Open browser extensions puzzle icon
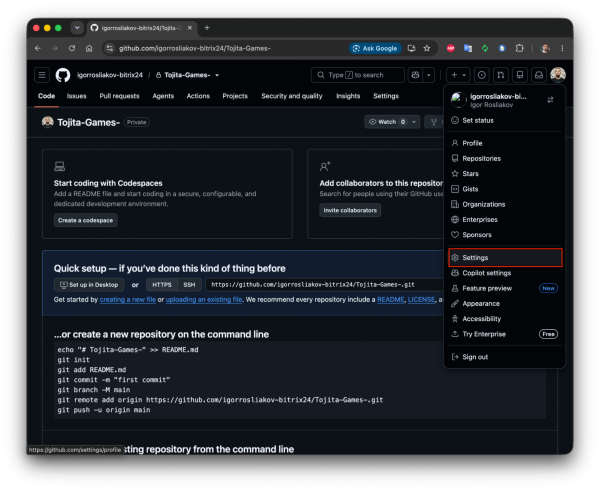The height and width of the screenshot is (490, 600). pyautogui.click(x=519, y=48)
